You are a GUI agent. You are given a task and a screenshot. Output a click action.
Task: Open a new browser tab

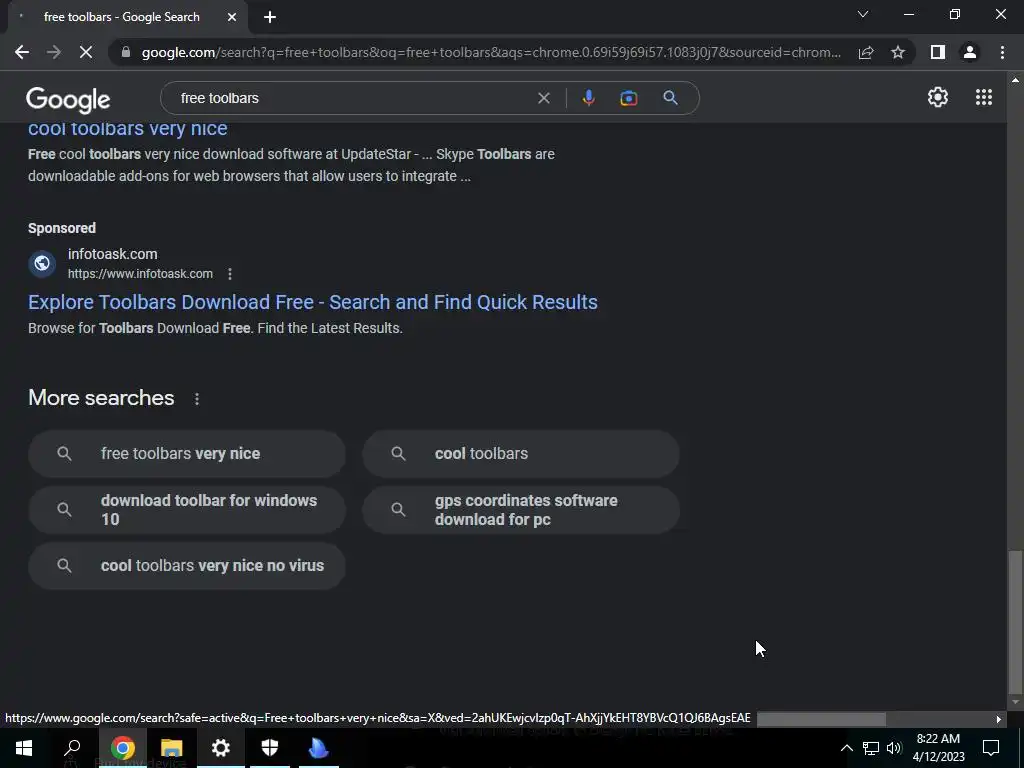[x=270, y=17]
